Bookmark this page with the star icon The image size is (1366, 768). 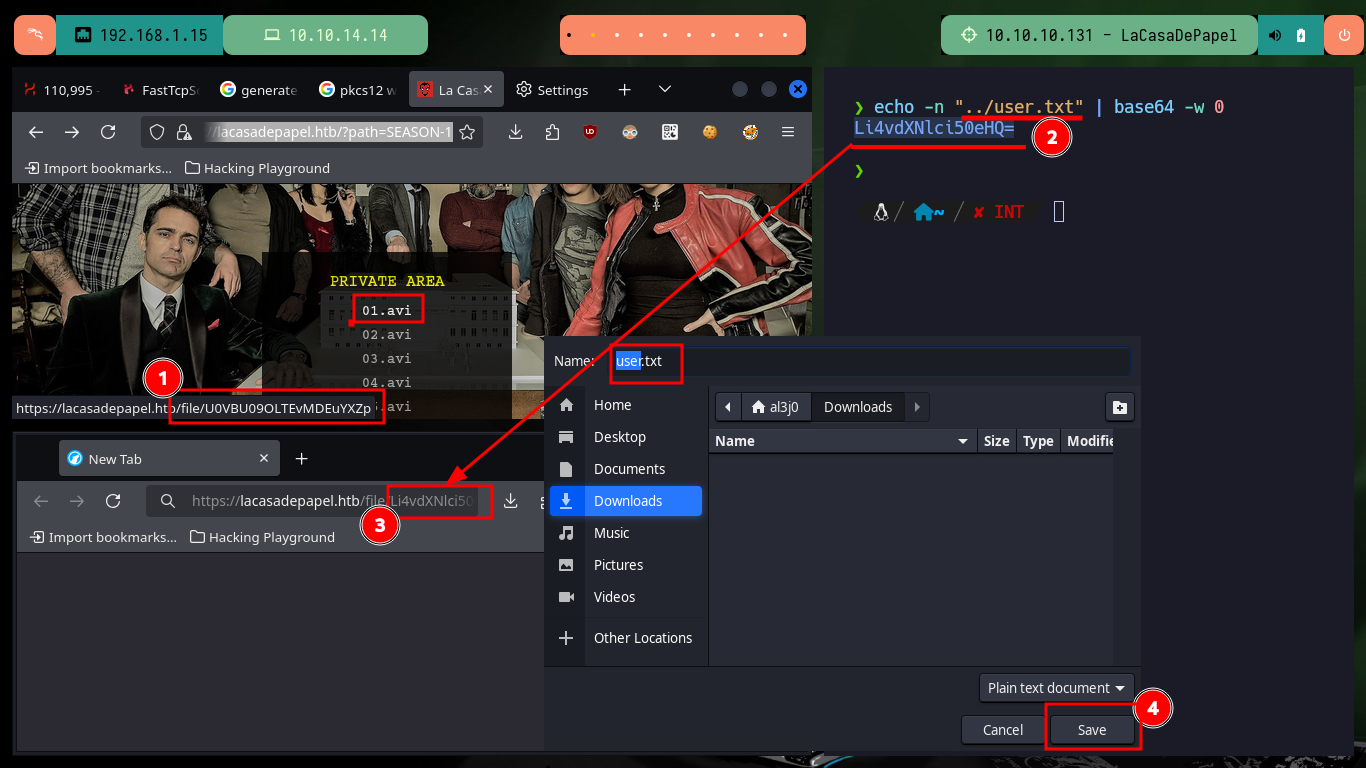pyautogui.click(x=467, y=132)
